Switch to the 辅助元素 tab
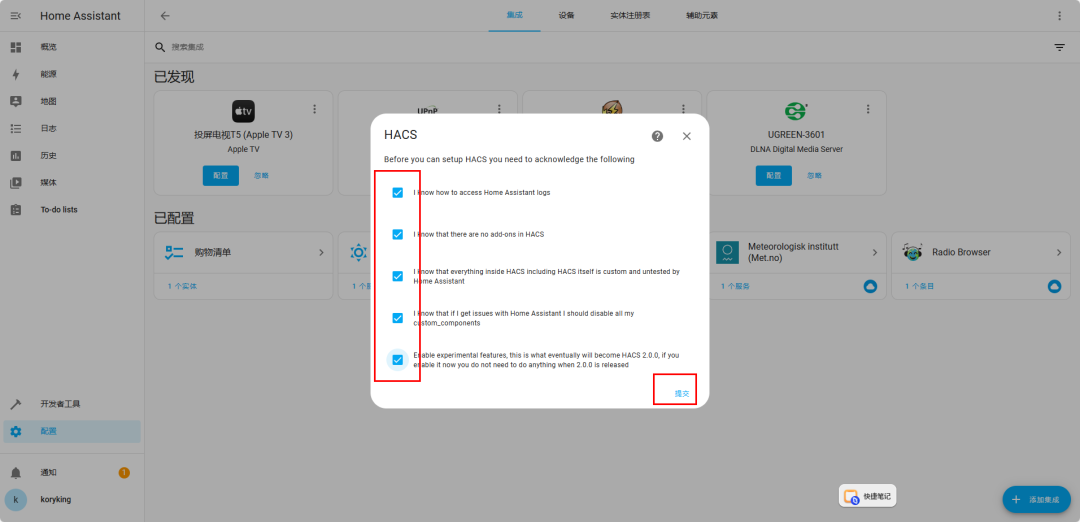This screenshot has width=1080, height=522. 702,16
